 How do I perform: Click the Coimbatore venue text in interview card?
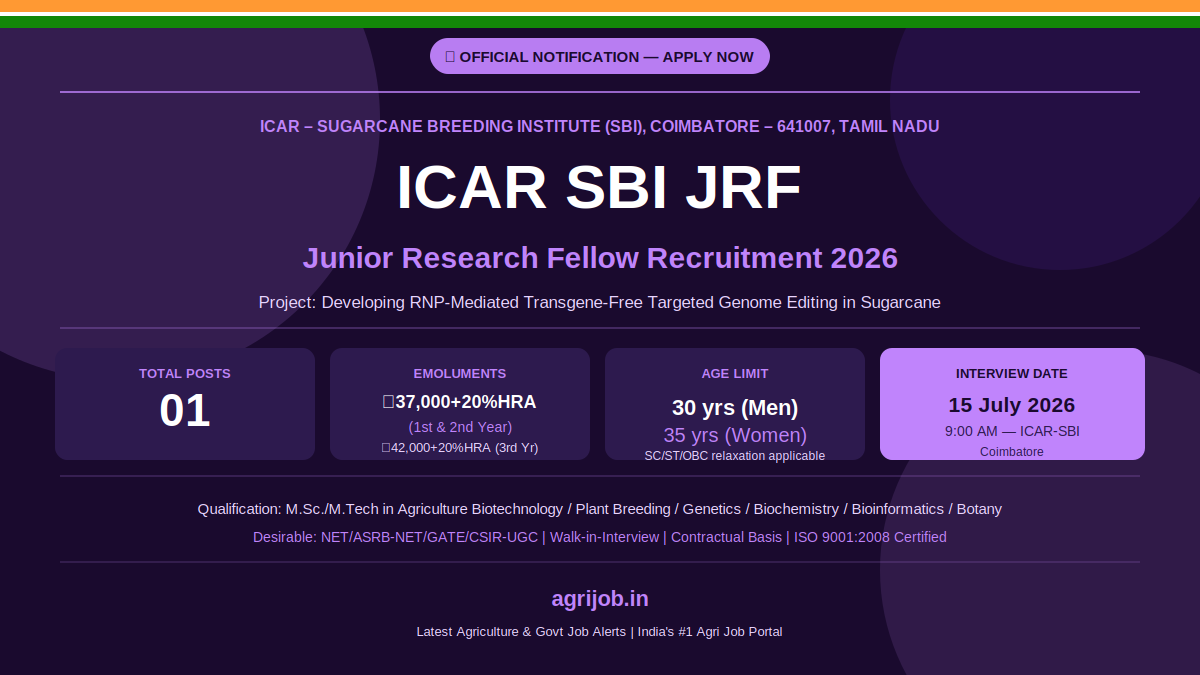click(x=1012, y=452)
